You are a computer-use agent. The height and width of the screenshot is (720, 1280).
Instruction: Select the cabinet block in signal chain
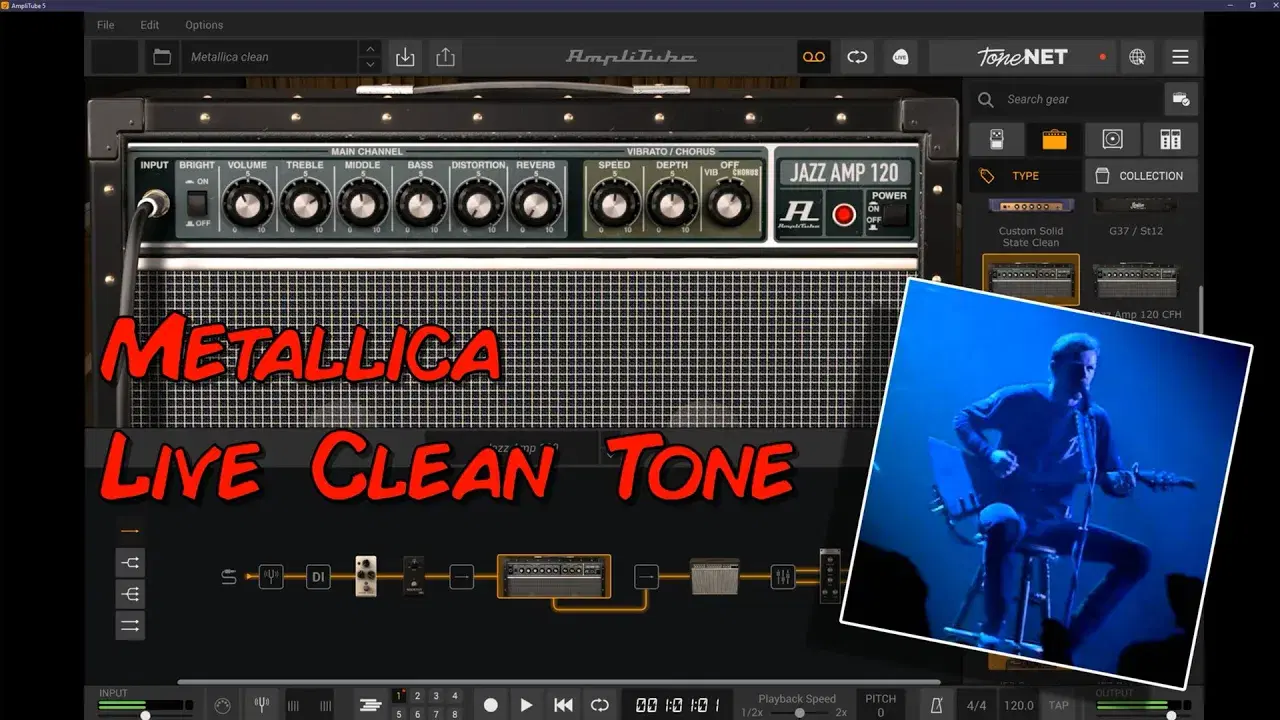(x=714, y=577)
